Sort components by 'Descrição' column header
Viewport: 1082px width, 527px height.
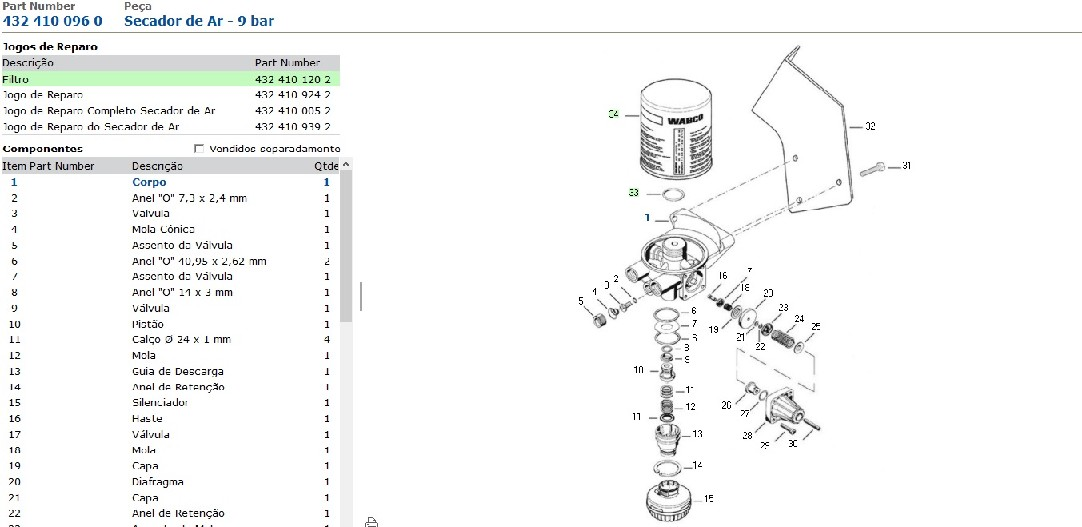[x=157, y=166]
